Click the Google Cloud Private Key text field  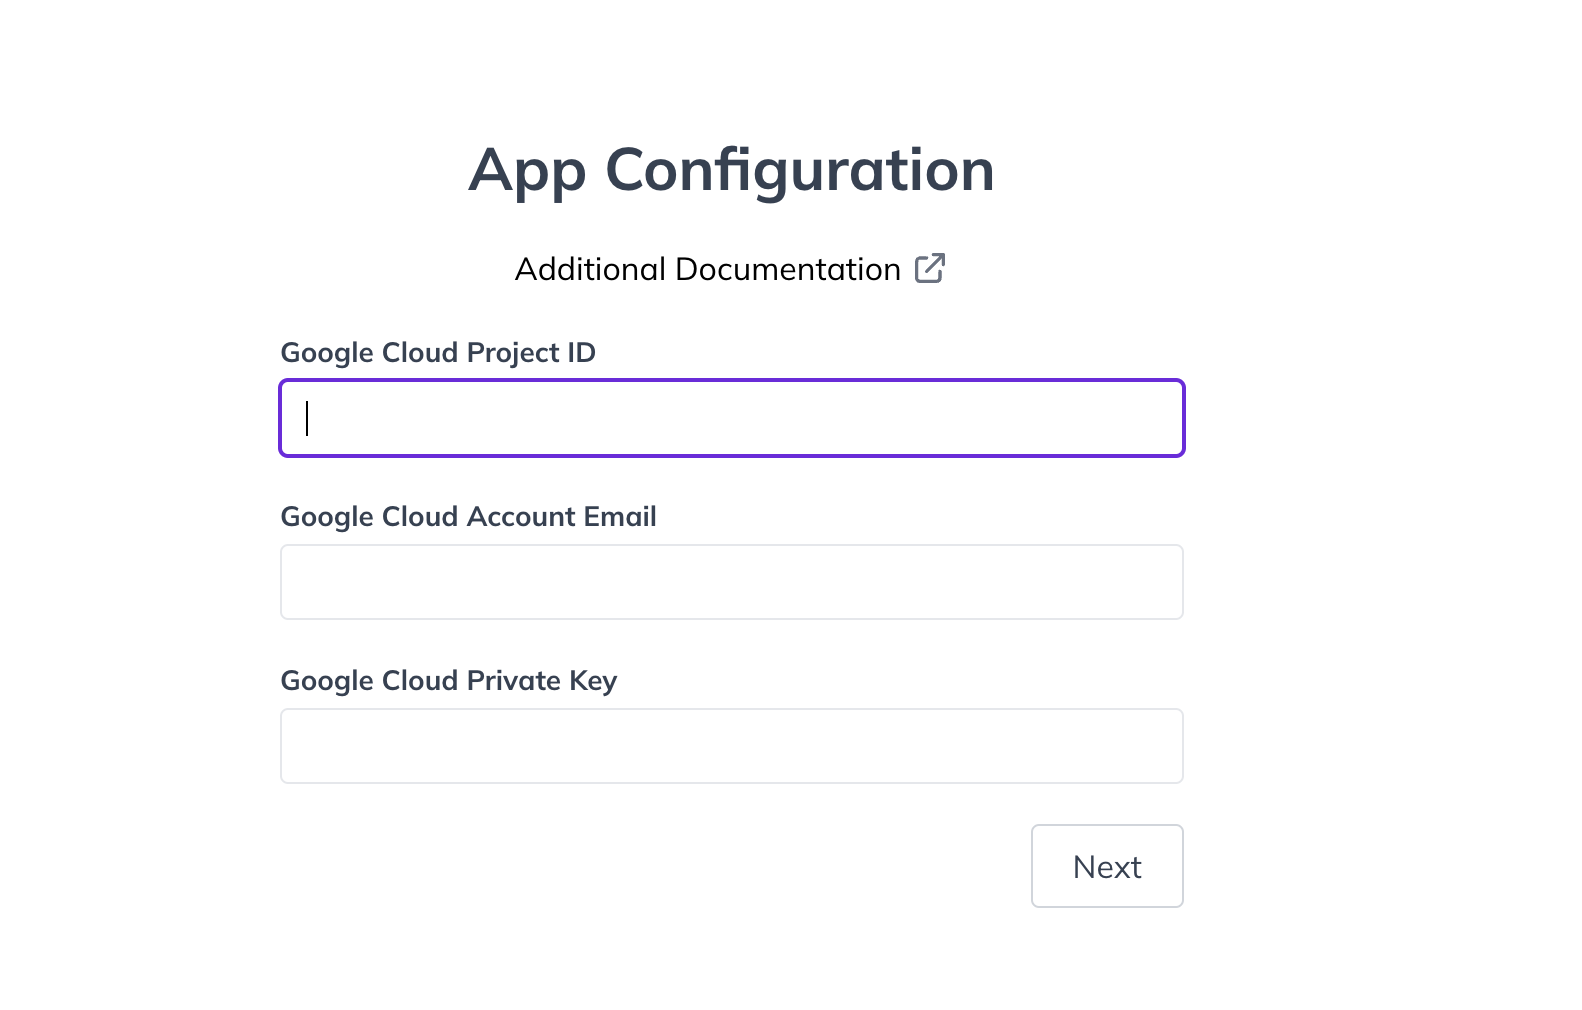(731, 745)
